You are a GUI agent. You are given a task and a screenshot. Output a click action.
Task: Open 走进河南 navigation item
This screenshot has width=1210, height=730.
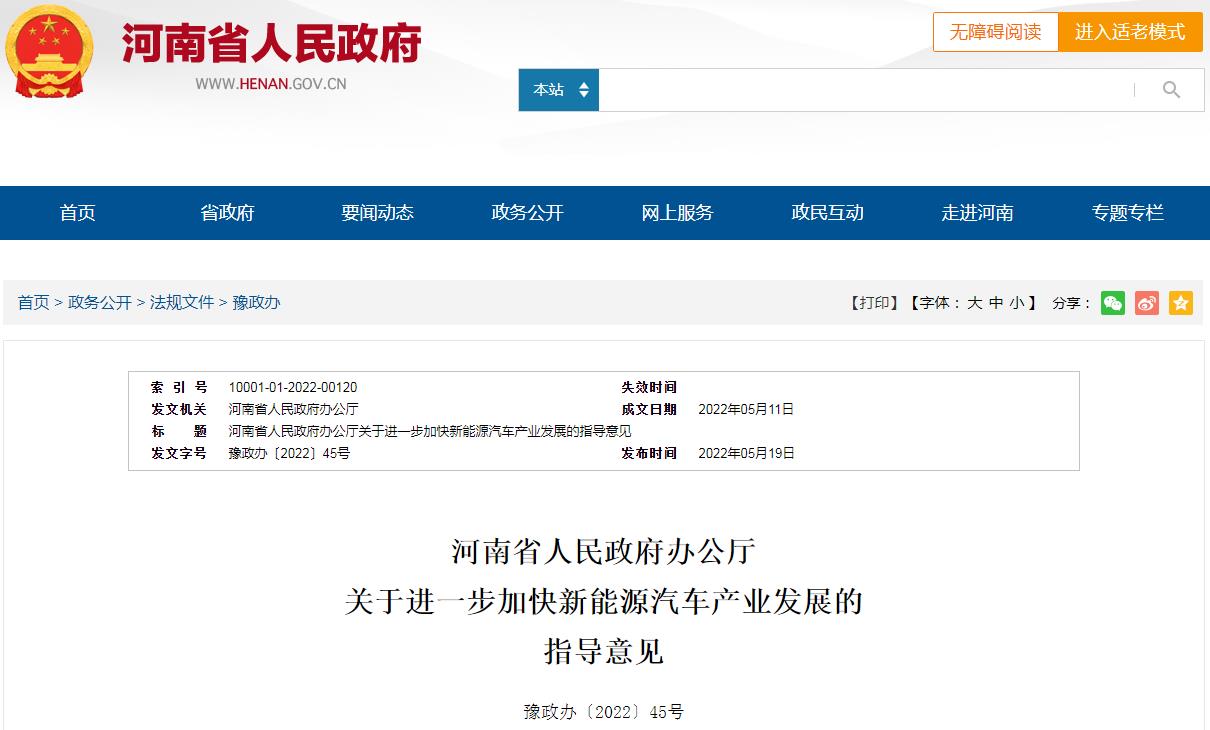coord(977,213)
